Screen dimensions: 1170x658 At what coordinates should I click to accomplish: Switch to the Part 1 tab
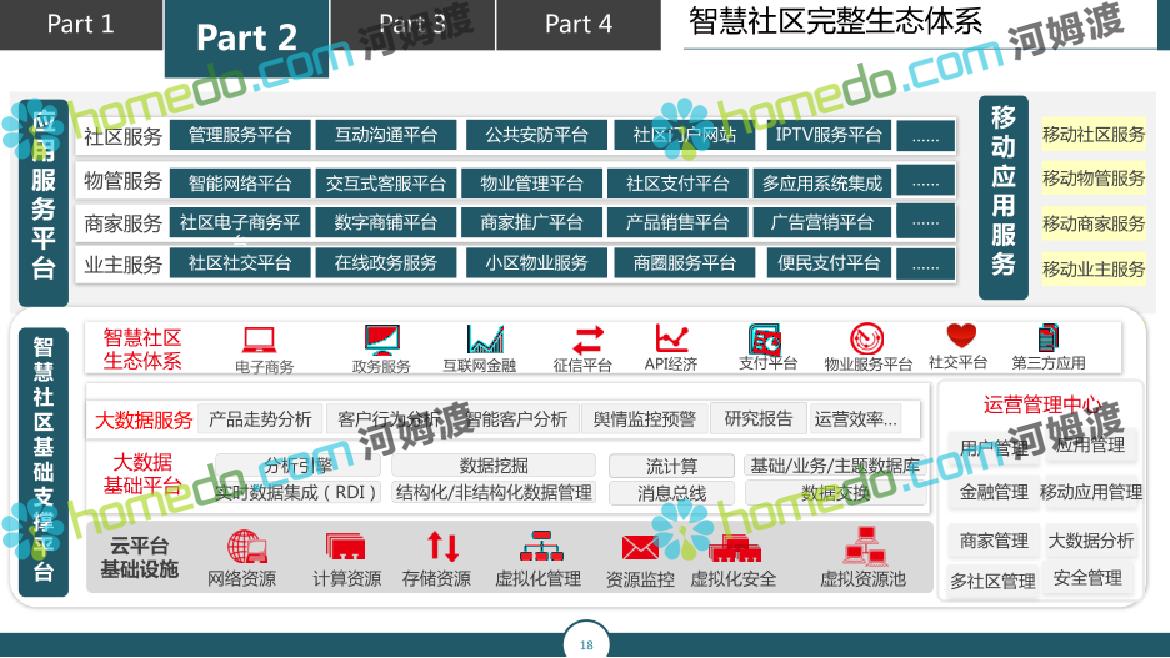(81, 24)
